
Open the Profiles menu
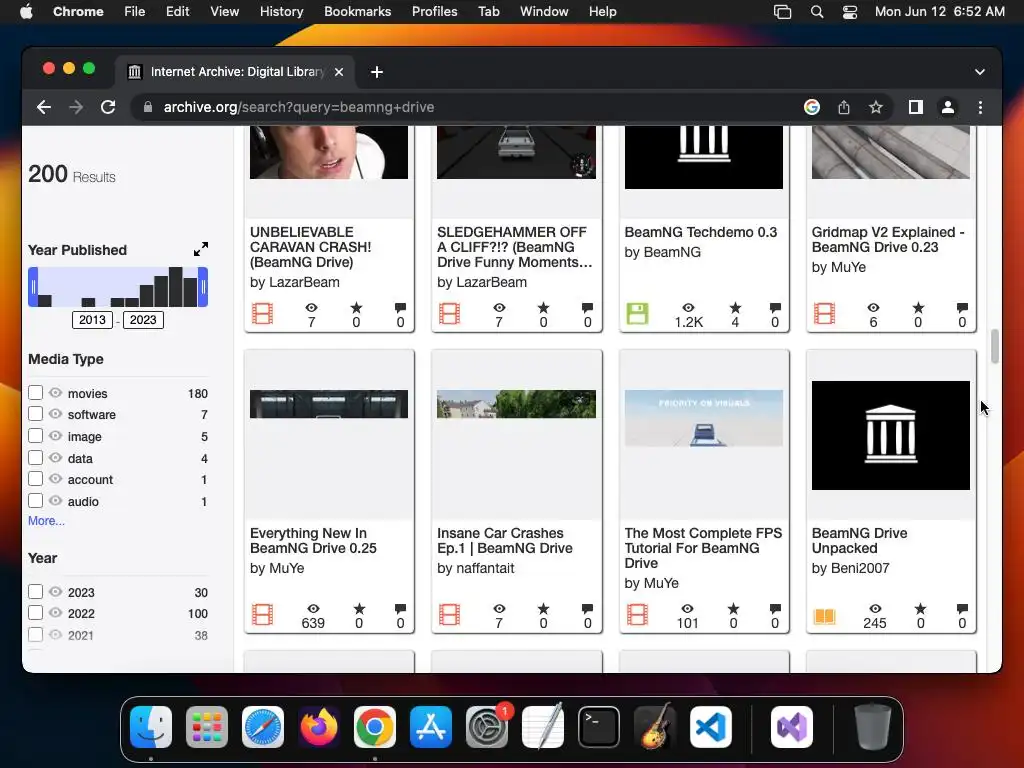click(x=434, y=12)
